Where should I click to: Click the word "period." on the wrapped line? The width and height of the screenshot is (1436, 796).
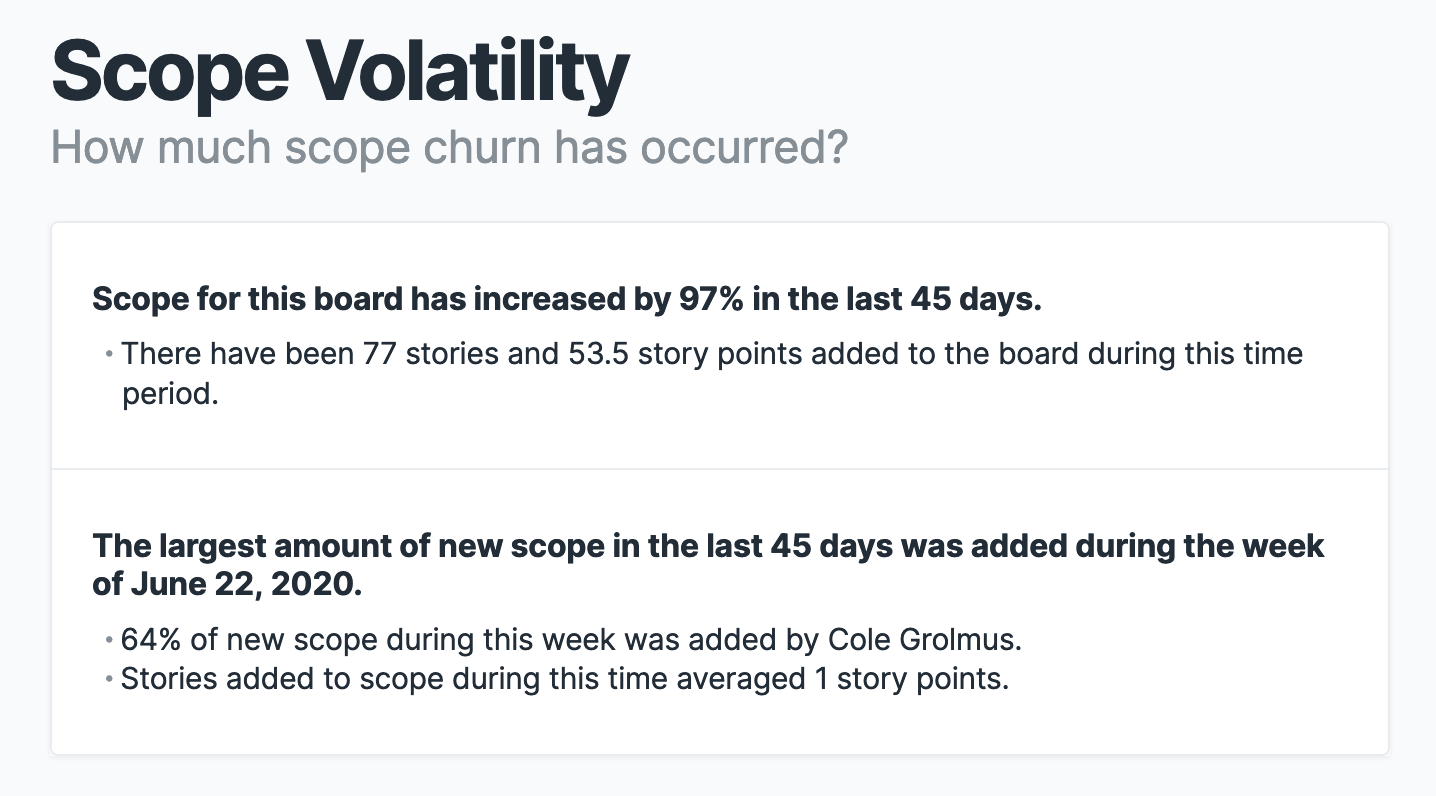click(169, 393)
